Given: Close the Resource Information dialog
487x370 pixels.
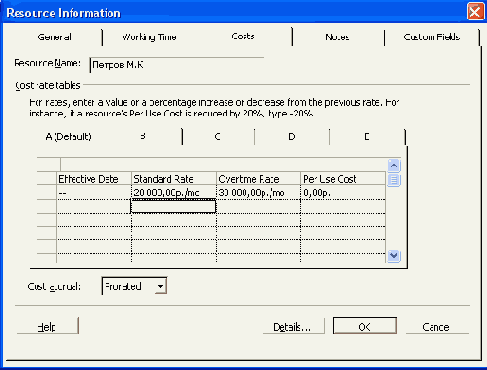Looking at the screenshot, I should pos(475,12).
